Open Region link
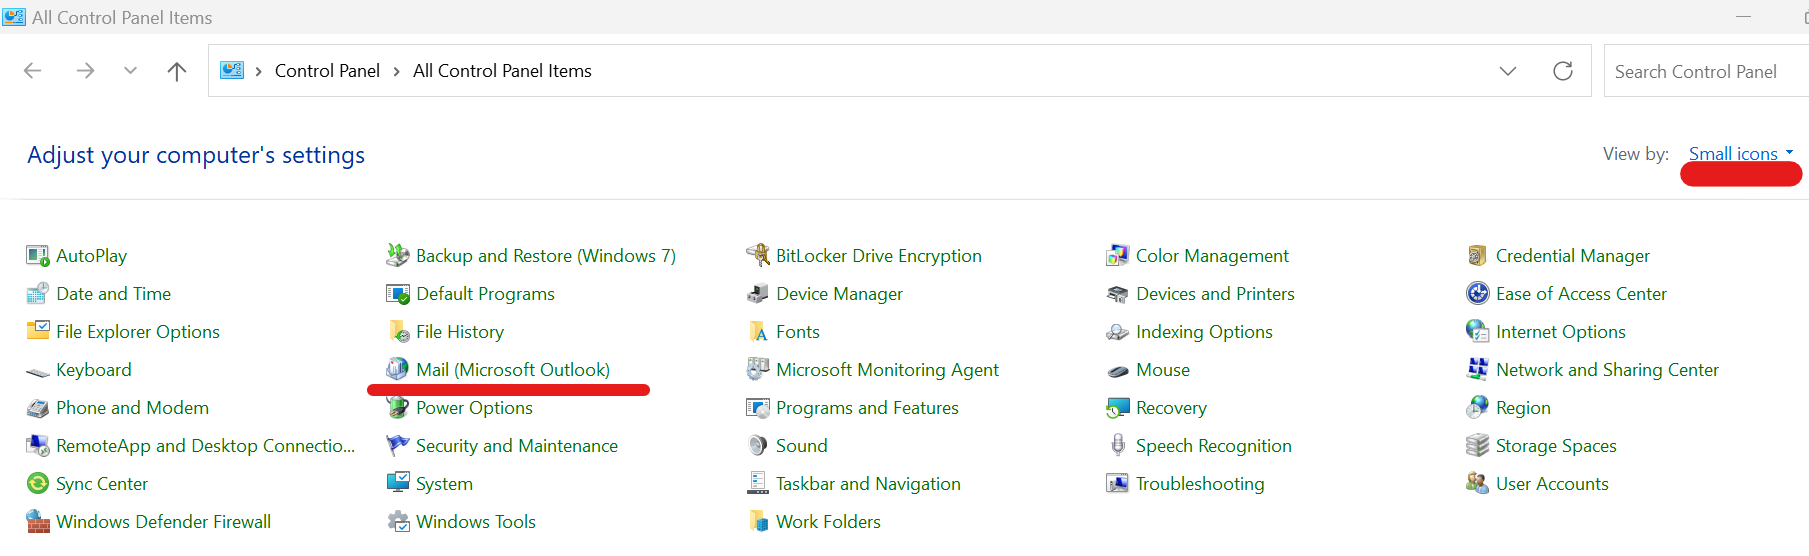The height and width of the screenshot is (556, 1809). click(1523, 408)
